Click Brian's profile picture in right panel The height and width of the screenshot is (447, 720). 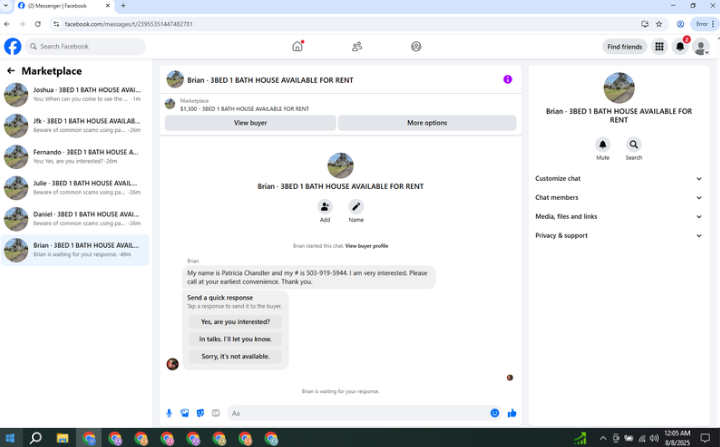619,87
